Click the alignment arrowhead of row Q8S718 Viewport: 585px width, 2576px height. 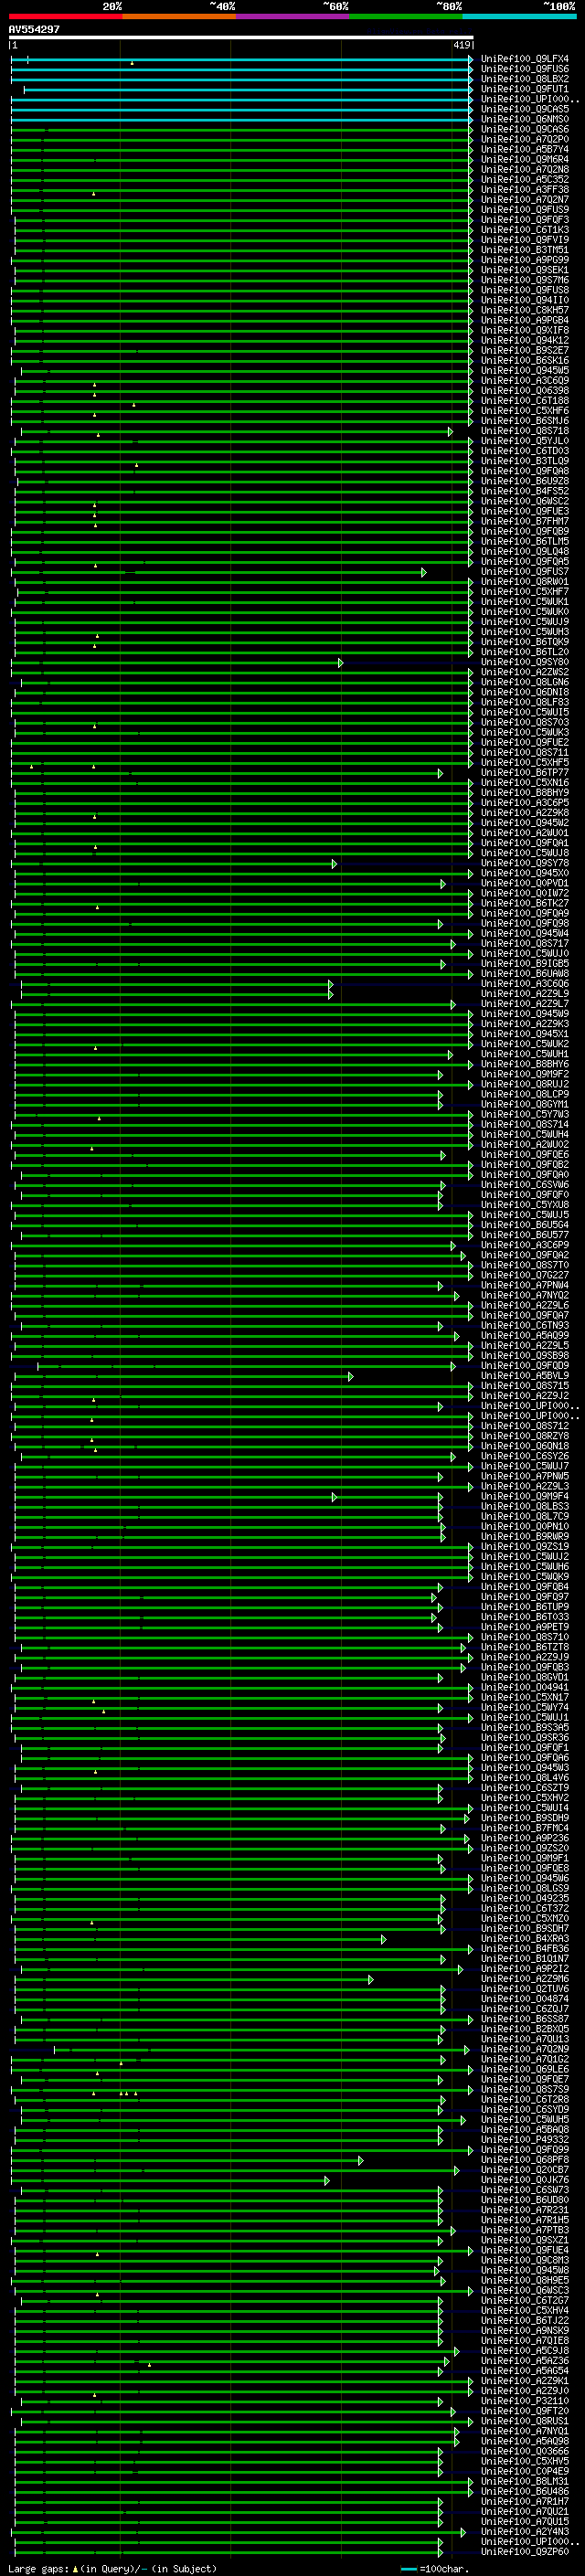click(450, 431)
